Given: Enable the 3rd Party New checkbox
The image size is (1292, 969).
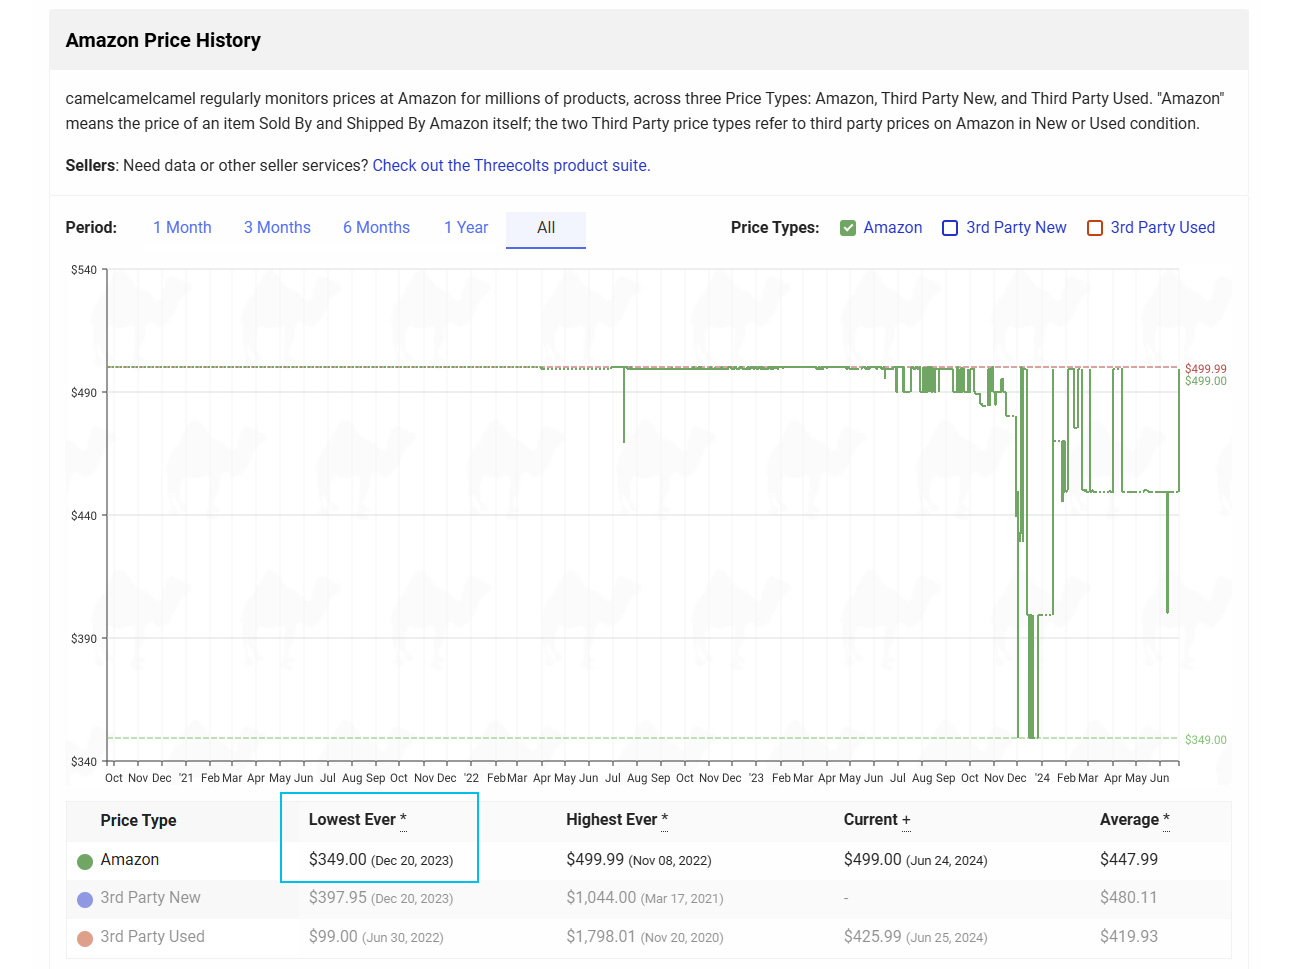Looking at the screenshot, I should point(950,228).
